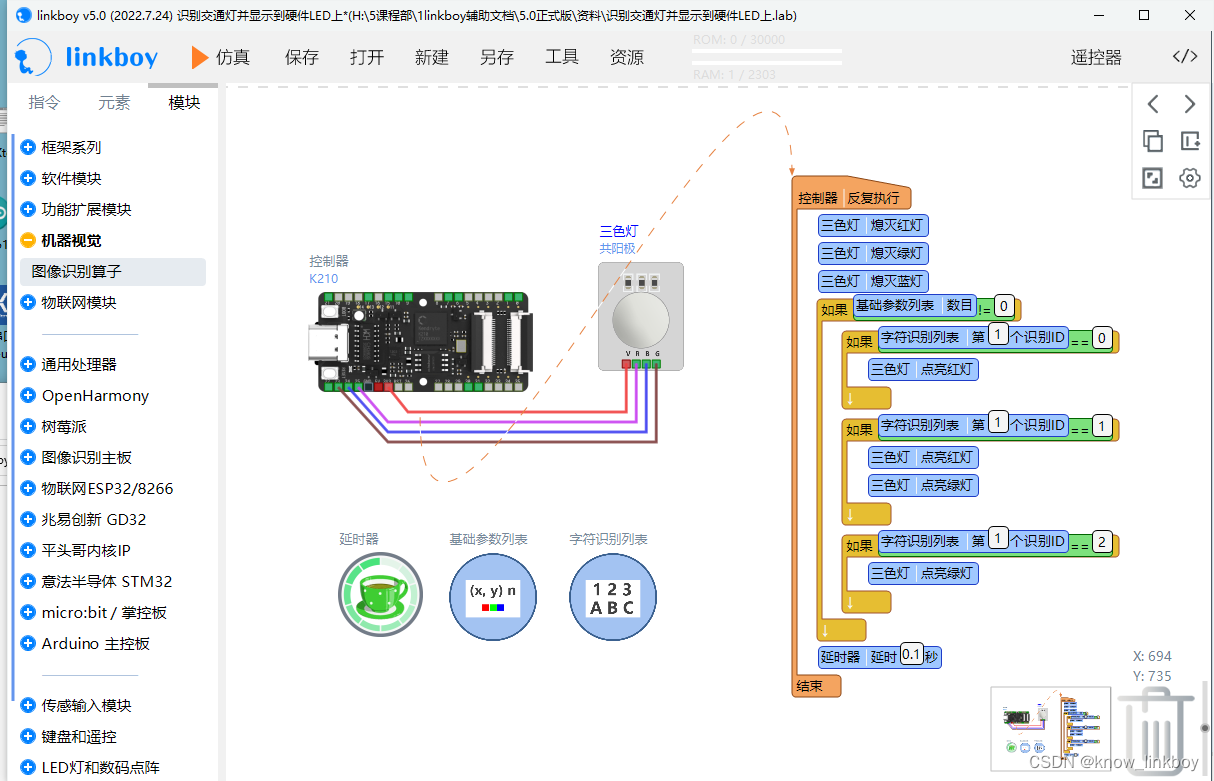Image resolution: width=1214 pixels, height=781 pixels.
Task: Click the copy icon in right panel
Action: 1153,141
